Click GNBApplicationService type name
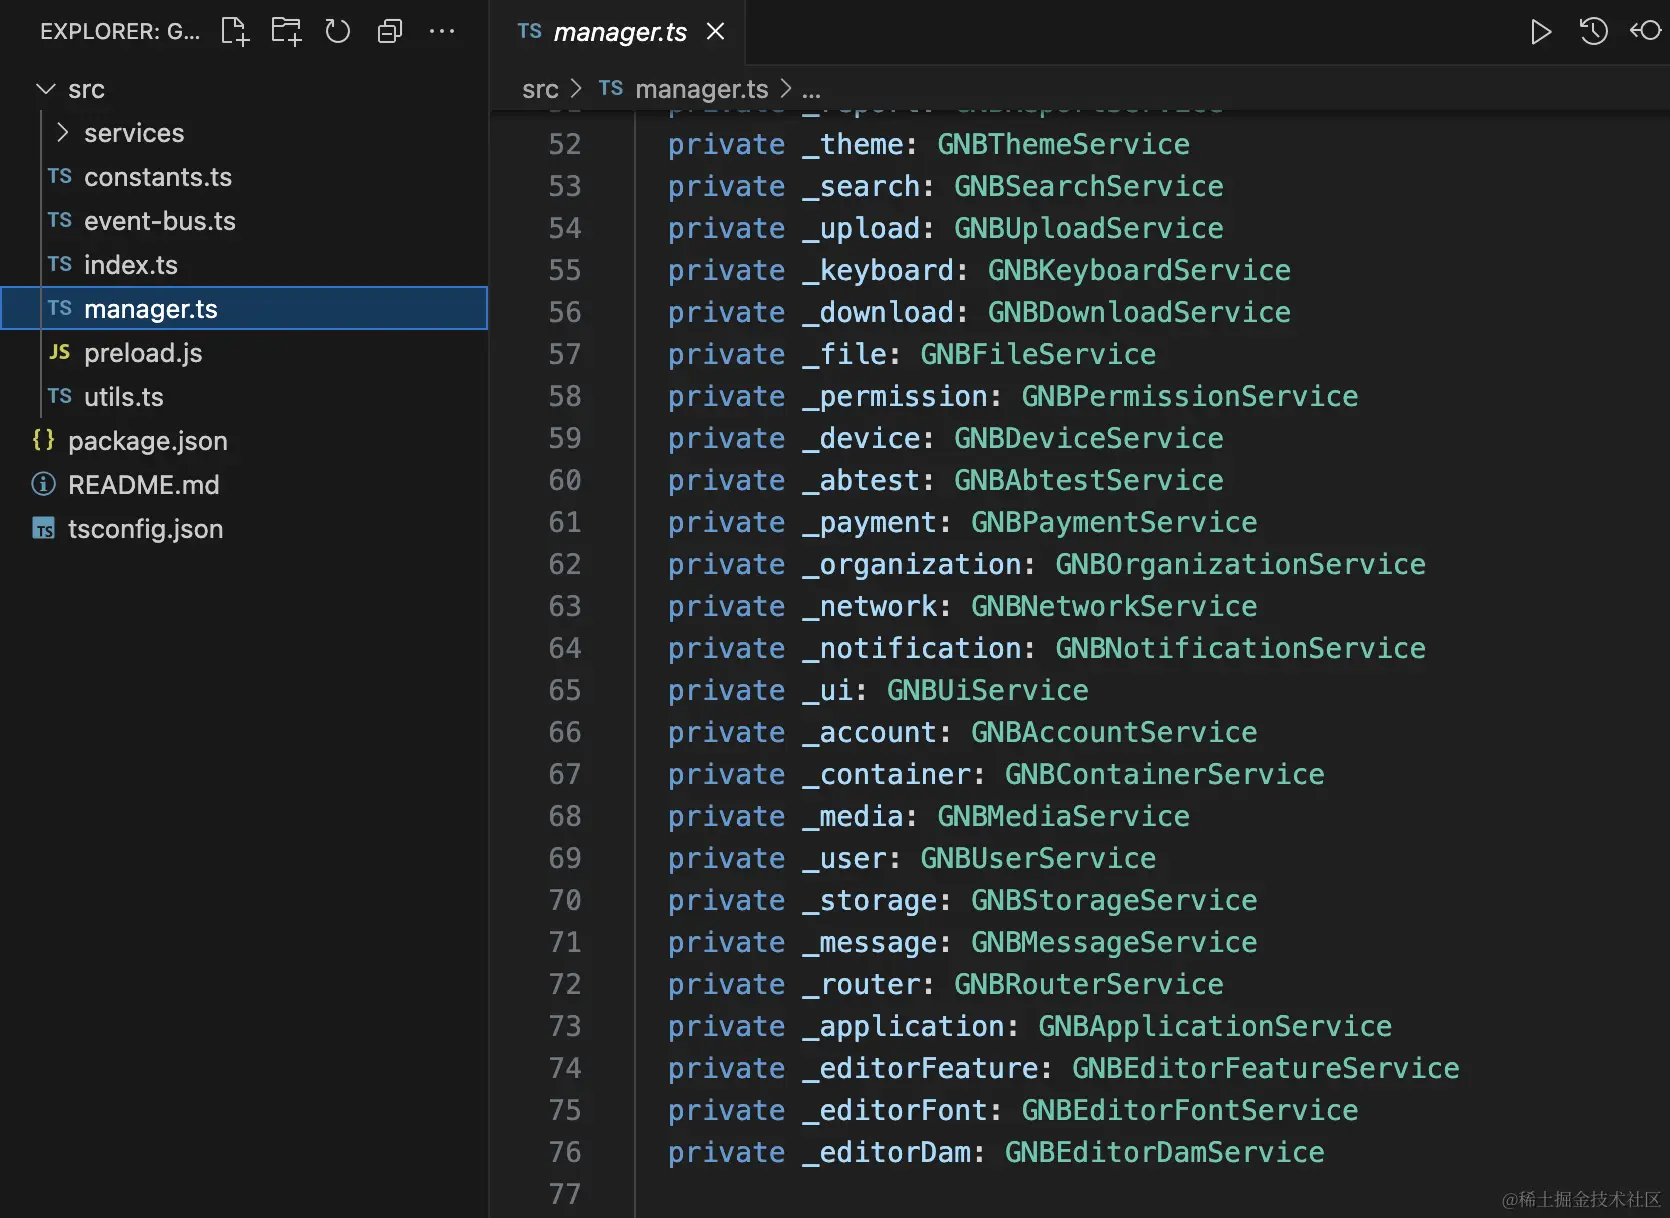 1215,1026
